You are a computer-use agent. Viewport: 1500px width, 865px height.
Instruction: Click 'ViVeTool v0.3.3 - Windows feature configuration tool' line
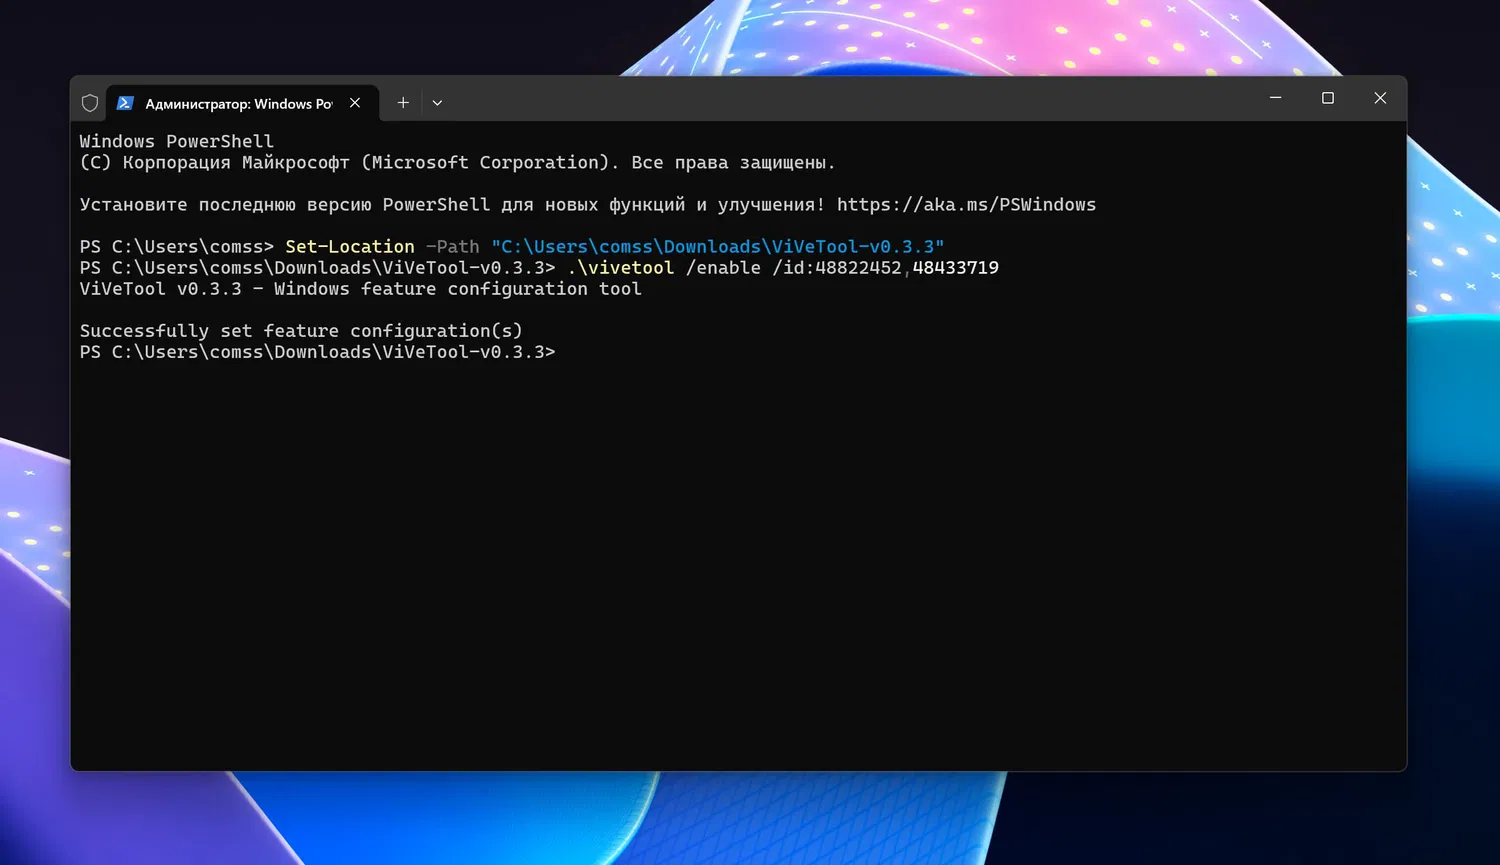pos(361,289)
